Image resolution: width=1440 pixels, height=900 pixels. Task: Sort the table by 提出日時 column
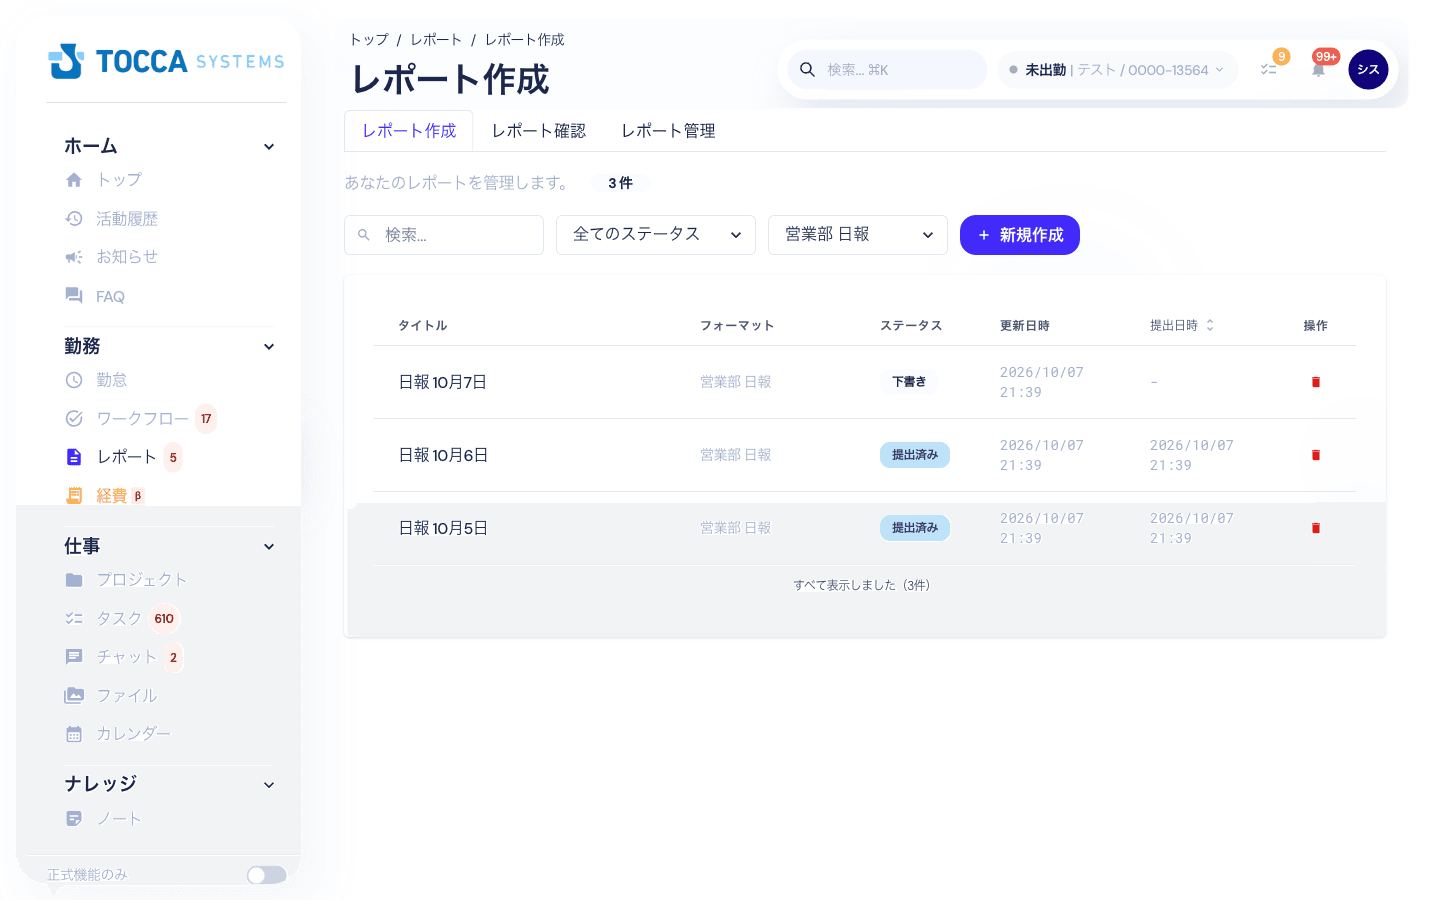[1182, 326]
